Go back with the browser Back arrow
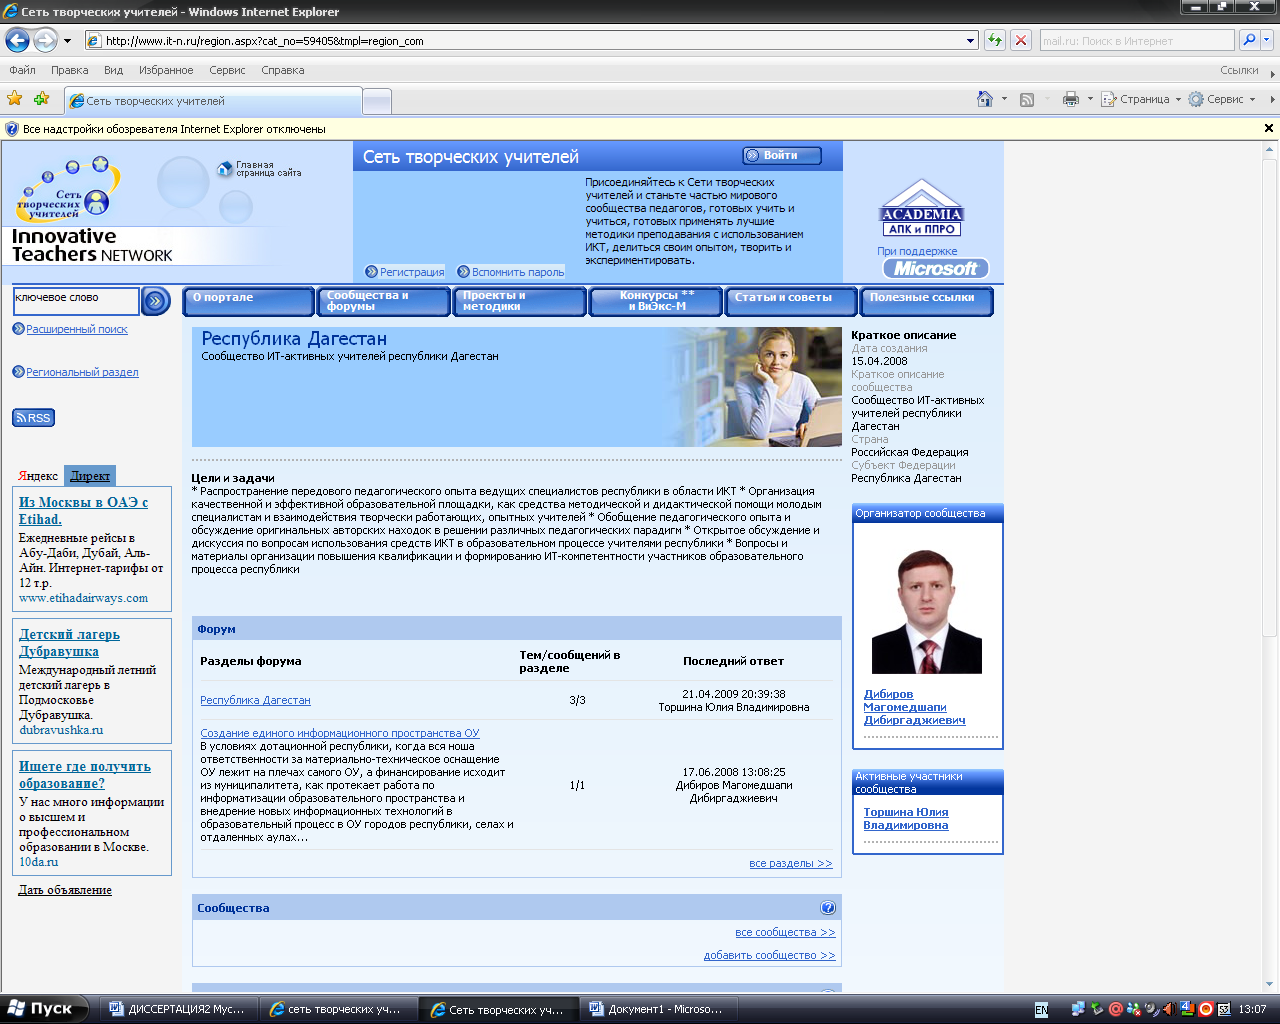 (x=17, y=40)
